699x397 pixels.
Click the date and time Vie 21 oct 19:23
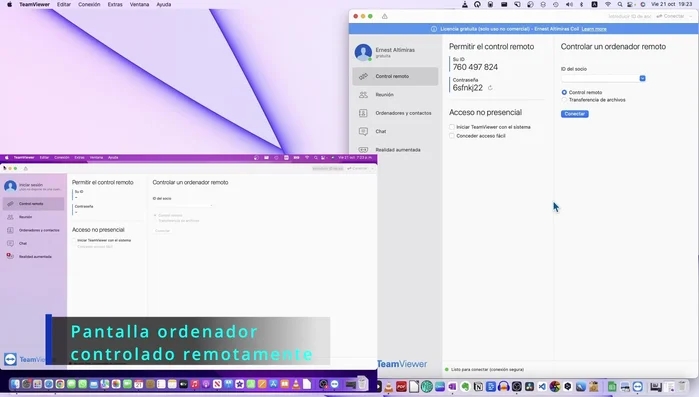(x=672, y=4)
